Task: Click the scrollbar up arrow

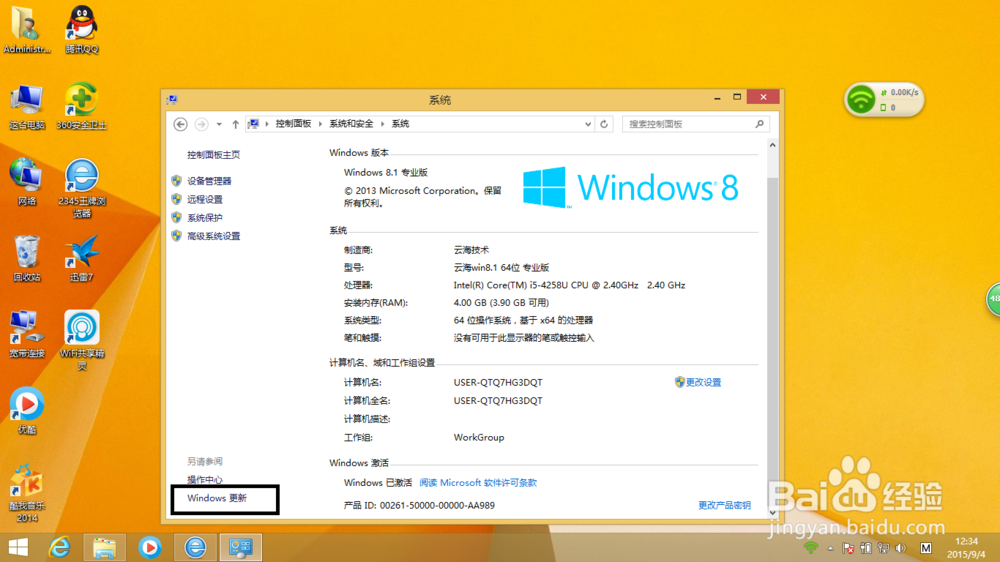Action: pyautogui.click(x=772, y=145)
